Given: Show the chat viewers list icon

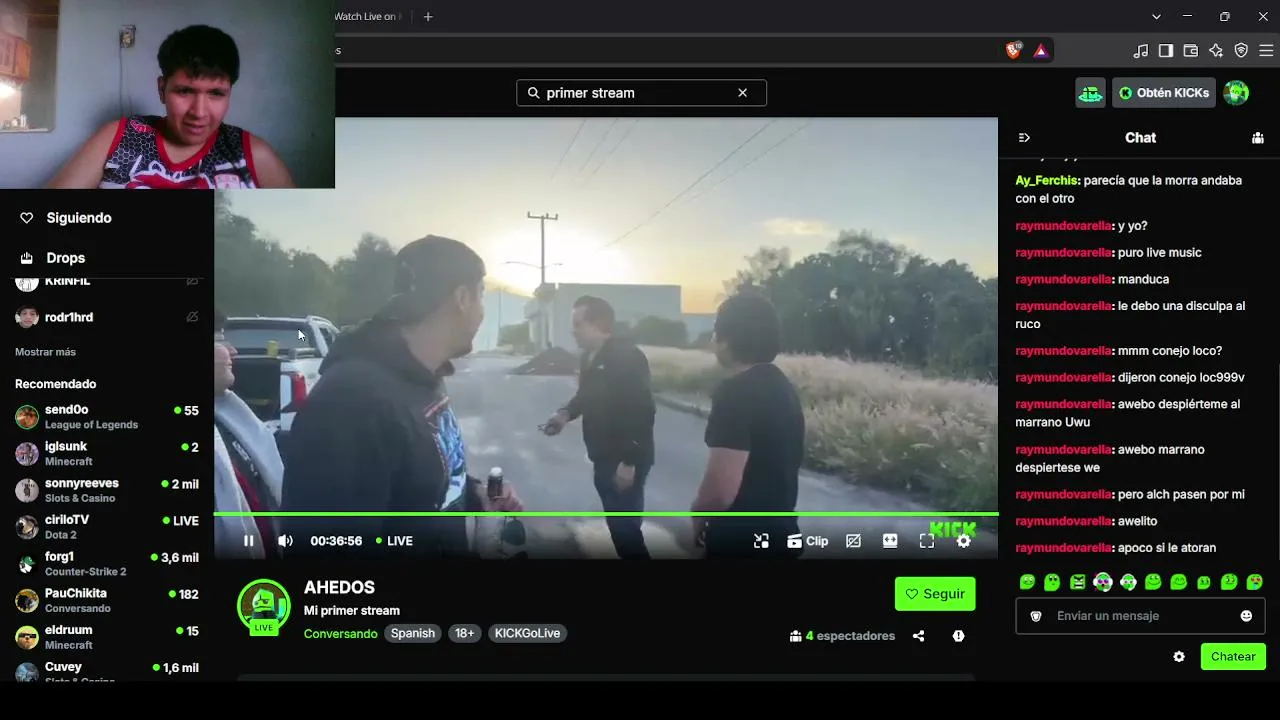Looking at the screenshot, I should pos(1258,138).
